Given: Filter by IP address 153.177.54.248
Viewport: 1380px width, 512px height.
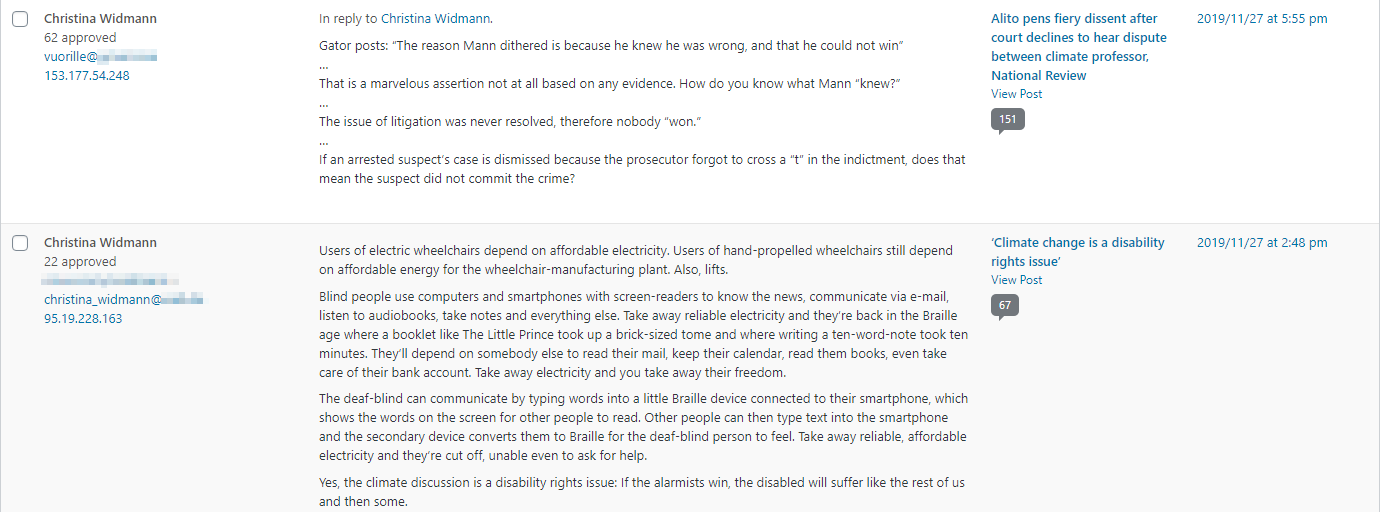Looking at the screenshot, I should point(87,75).
